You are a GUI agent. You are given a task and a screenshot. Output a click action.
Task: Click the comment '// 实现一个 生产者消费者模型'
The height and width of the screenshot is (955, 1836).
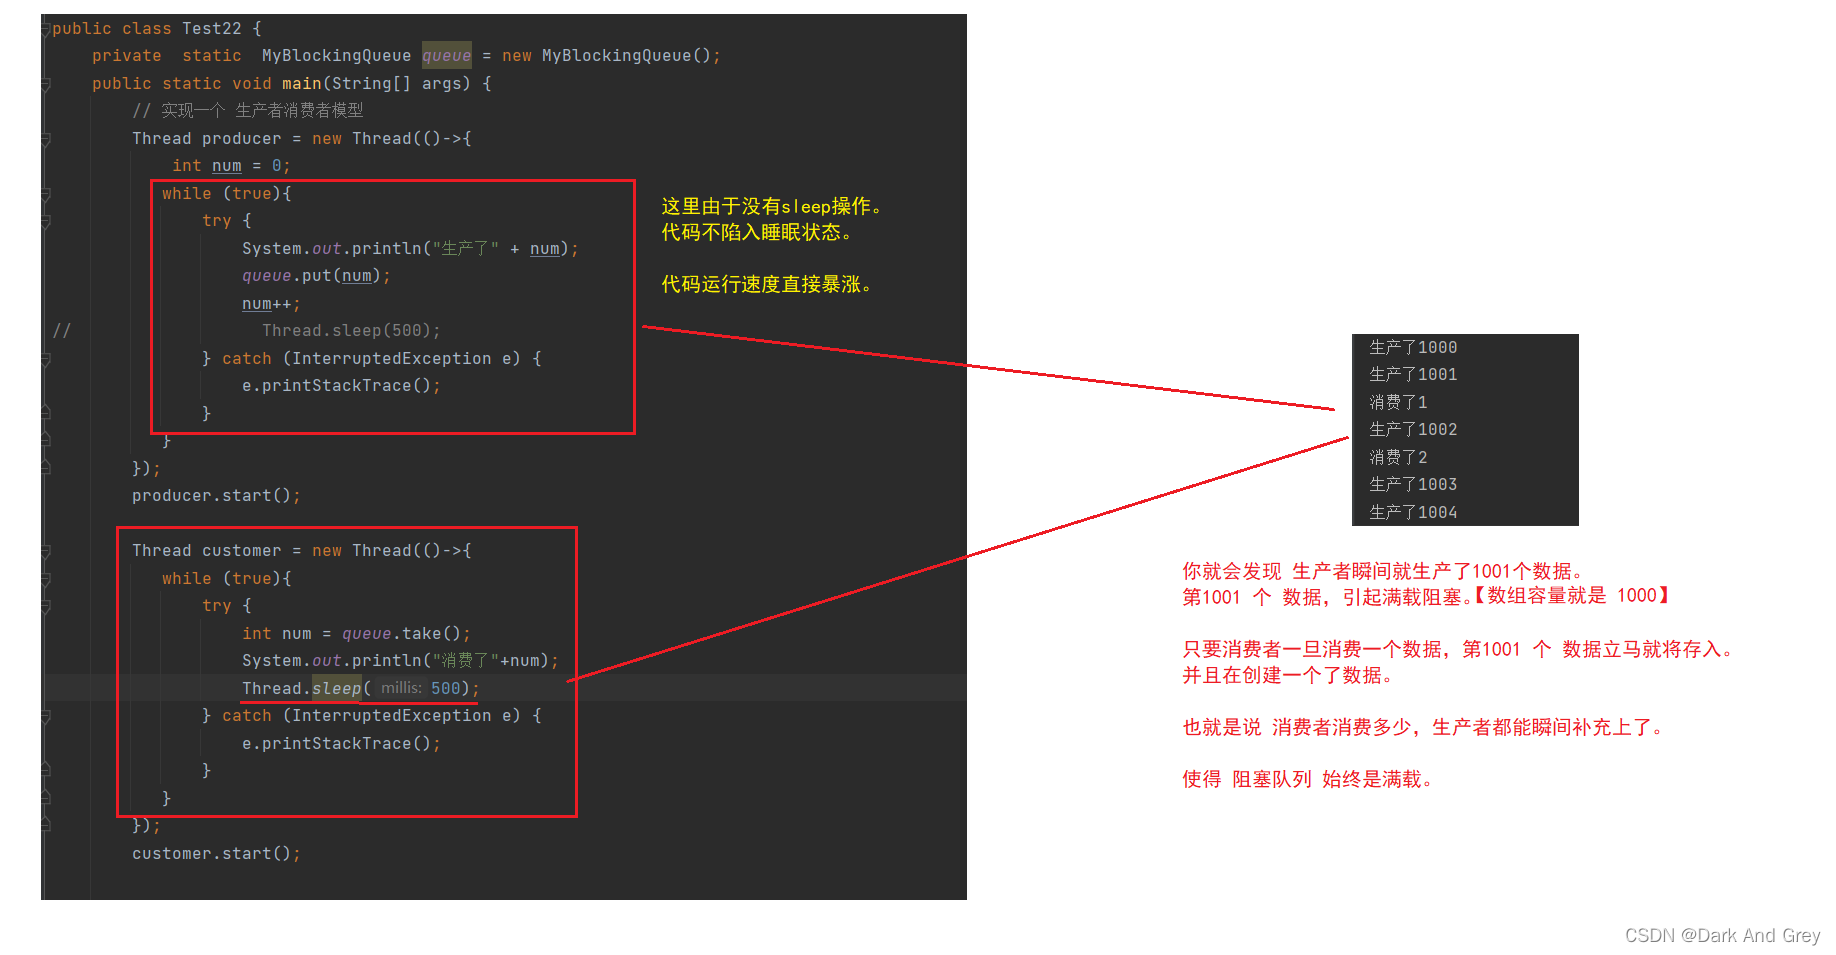[x=248, y=111]
